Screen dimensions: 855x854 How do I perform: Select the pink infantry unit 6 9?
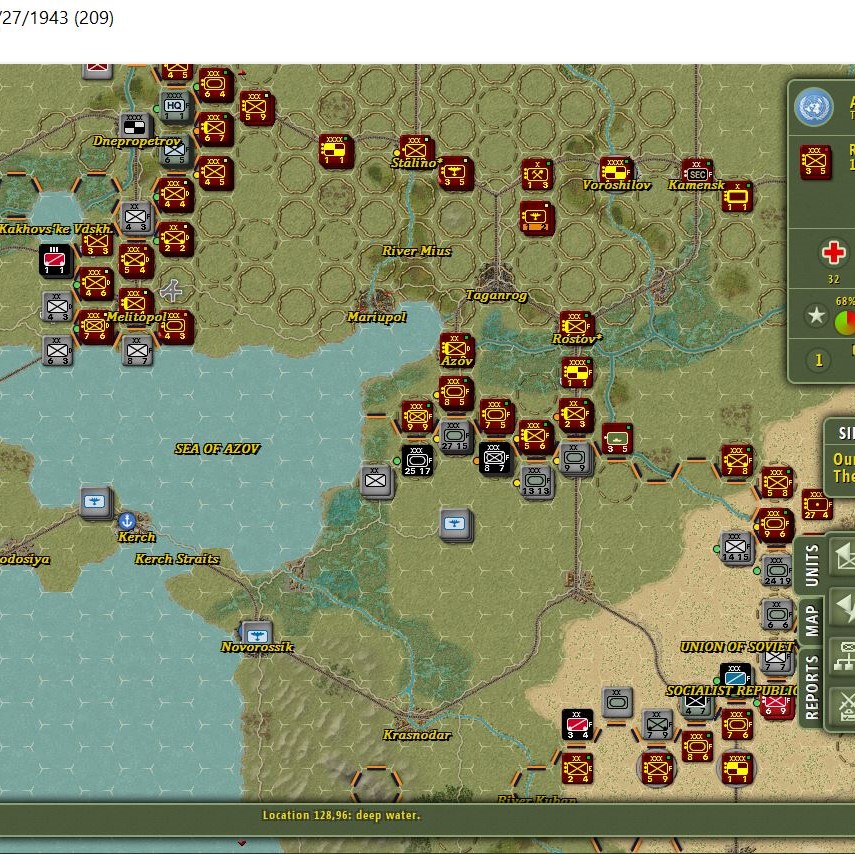[x=776, y=705]
